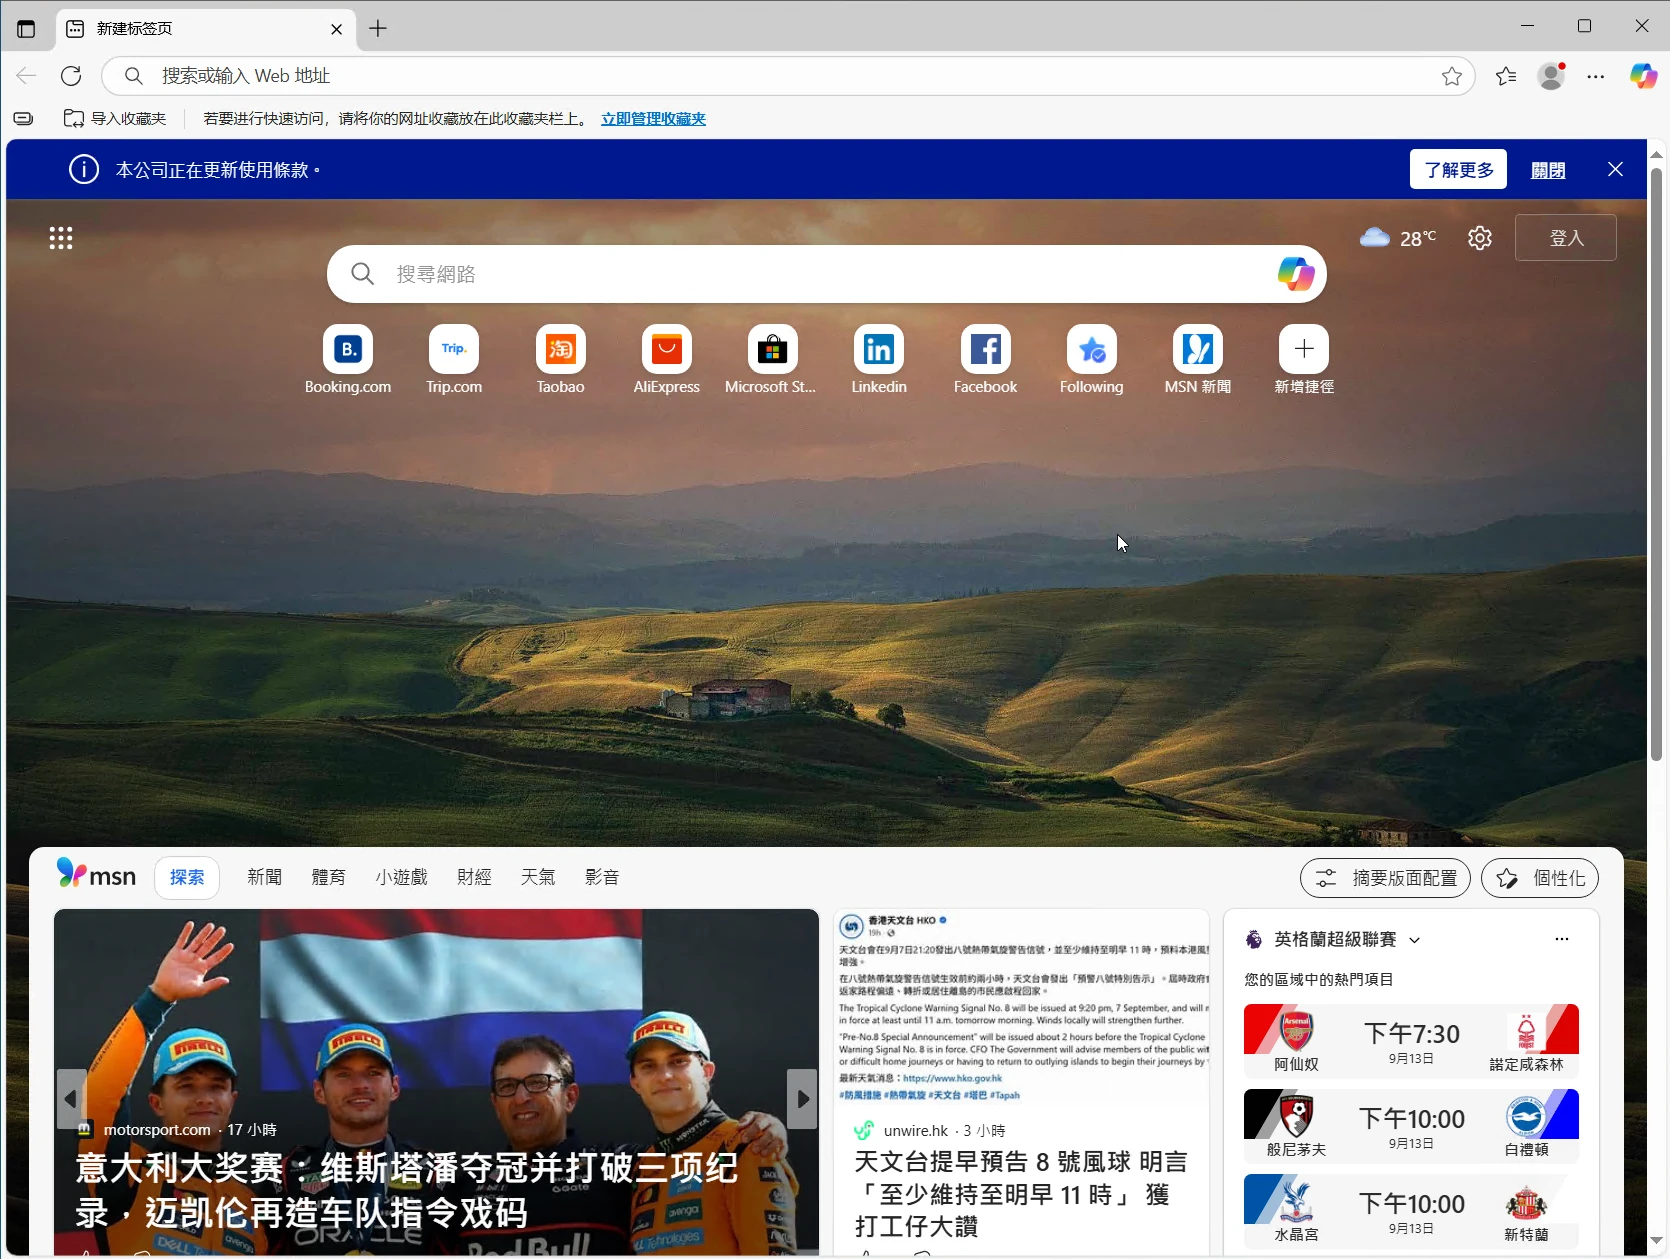1670x1259 pixels.
Task: Click the scrollbar down arrow
Action: click(1657, 1241)
